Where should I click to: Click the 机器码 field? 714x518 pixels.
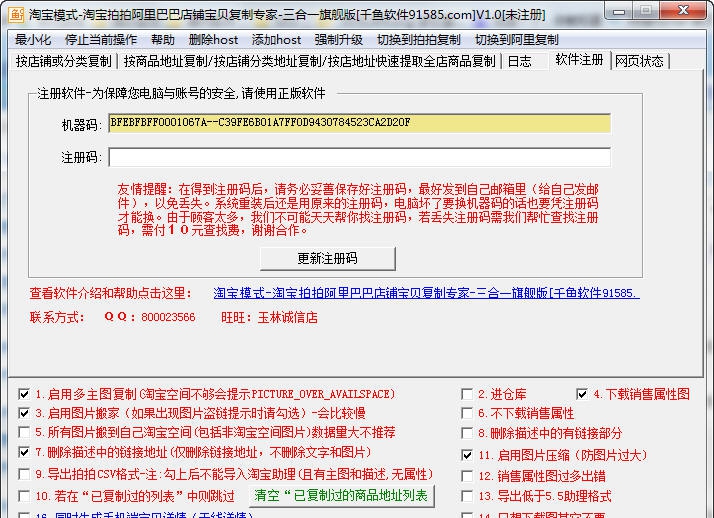[x=359, y=123]
